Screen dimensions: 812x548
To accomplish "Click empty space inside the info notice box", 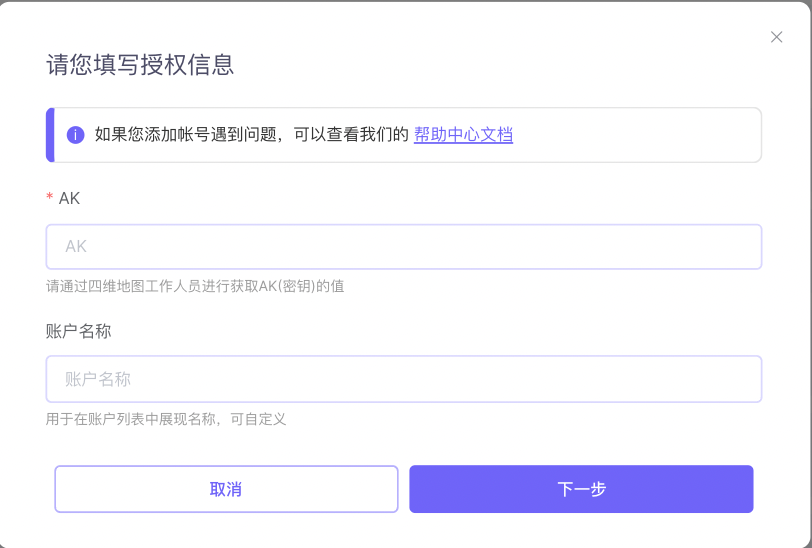I will pos(637,135).
